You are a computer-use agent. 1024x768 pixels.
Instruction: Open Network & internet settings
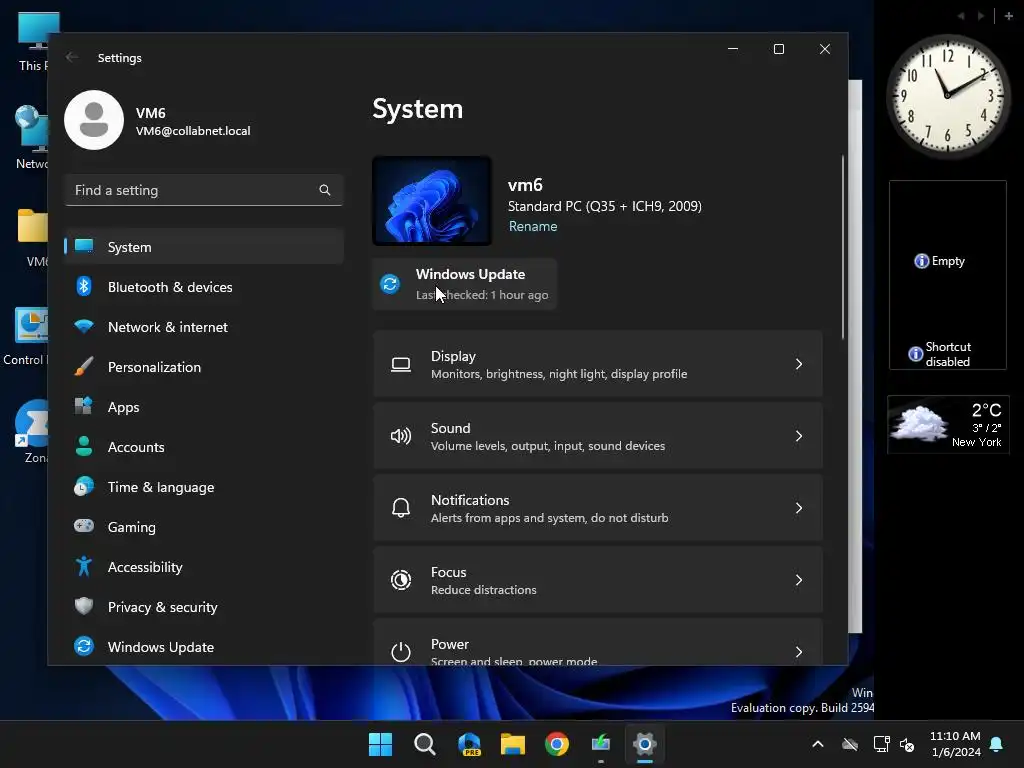(x=204, y=327)
